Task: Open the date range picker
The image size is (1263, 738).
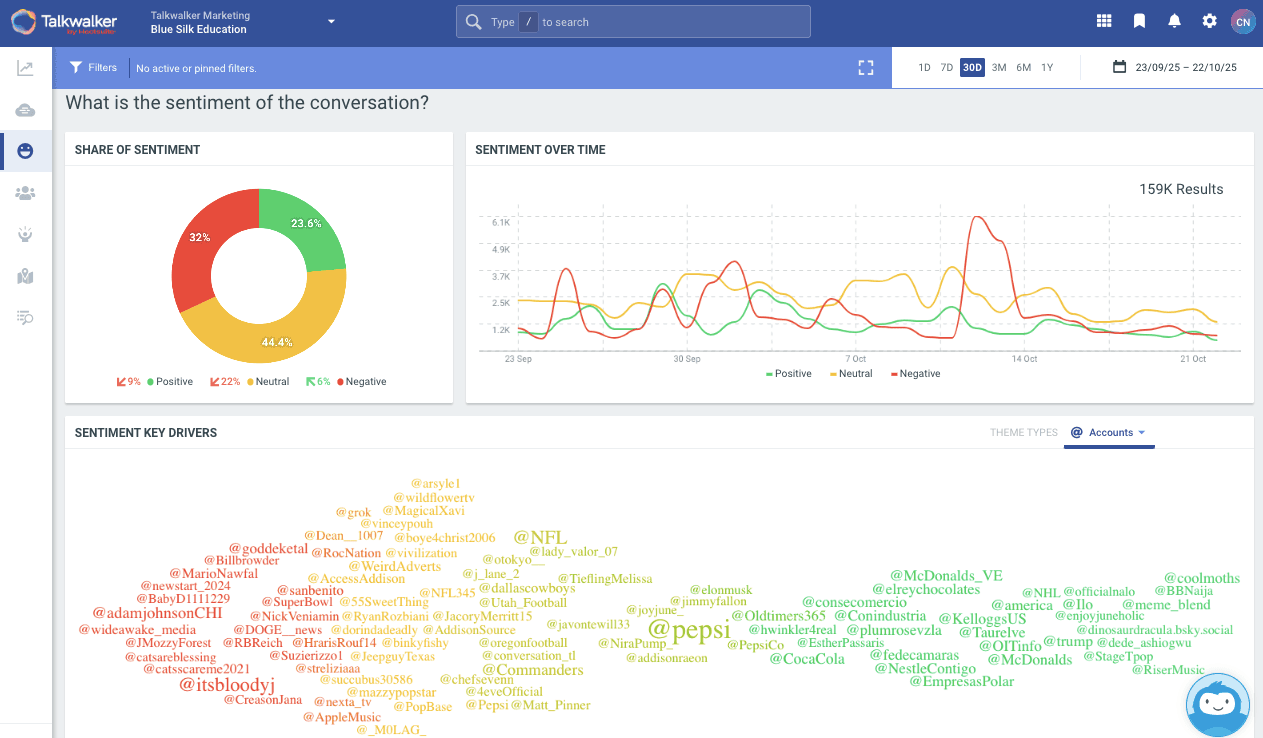Action: pyautogui.click(x=1175, y=68)
